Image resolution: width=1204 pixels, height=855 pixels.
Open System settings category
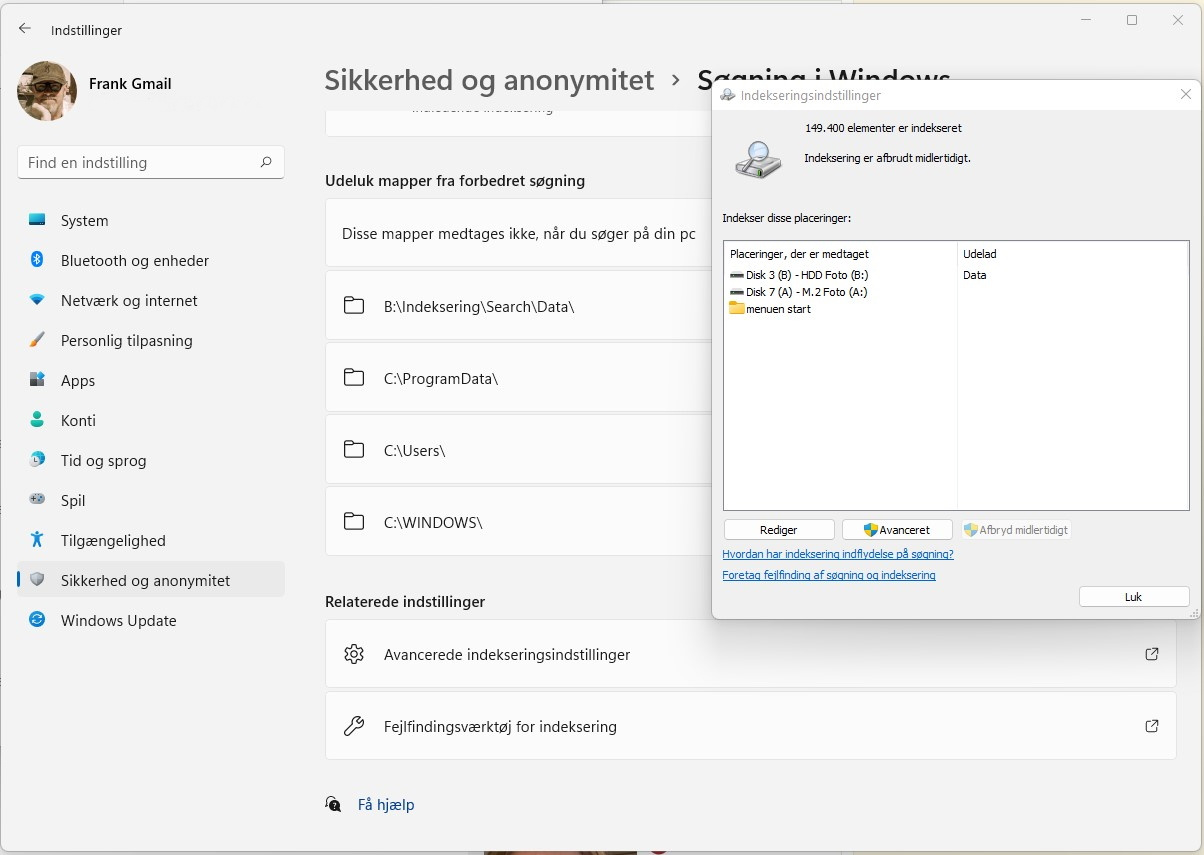coord(151,220)
